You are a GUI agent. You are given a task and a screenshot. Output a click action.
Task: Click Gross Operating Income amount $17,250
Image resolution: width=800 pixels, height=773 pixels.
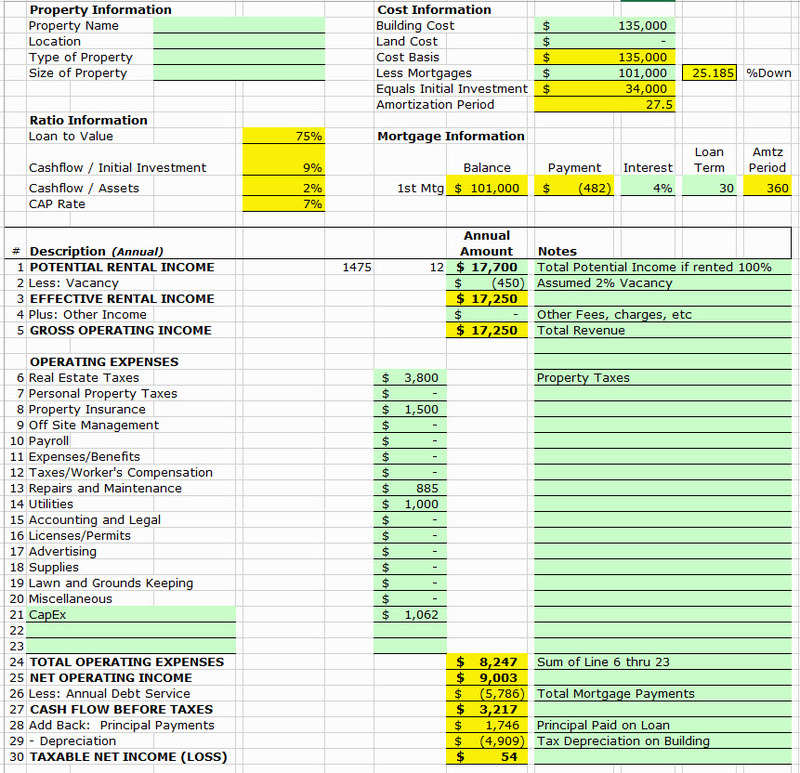(487, 330)
